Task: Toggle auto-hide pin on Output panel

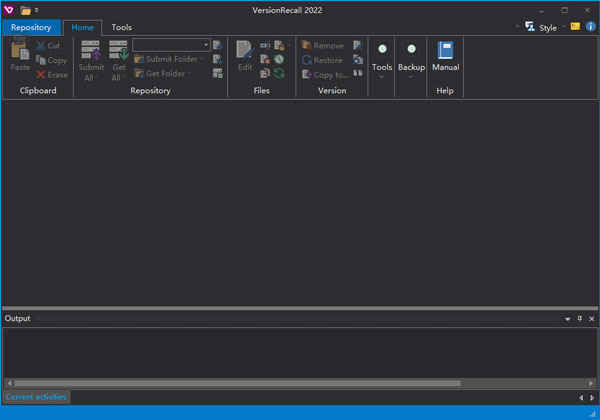Action: 580,318
